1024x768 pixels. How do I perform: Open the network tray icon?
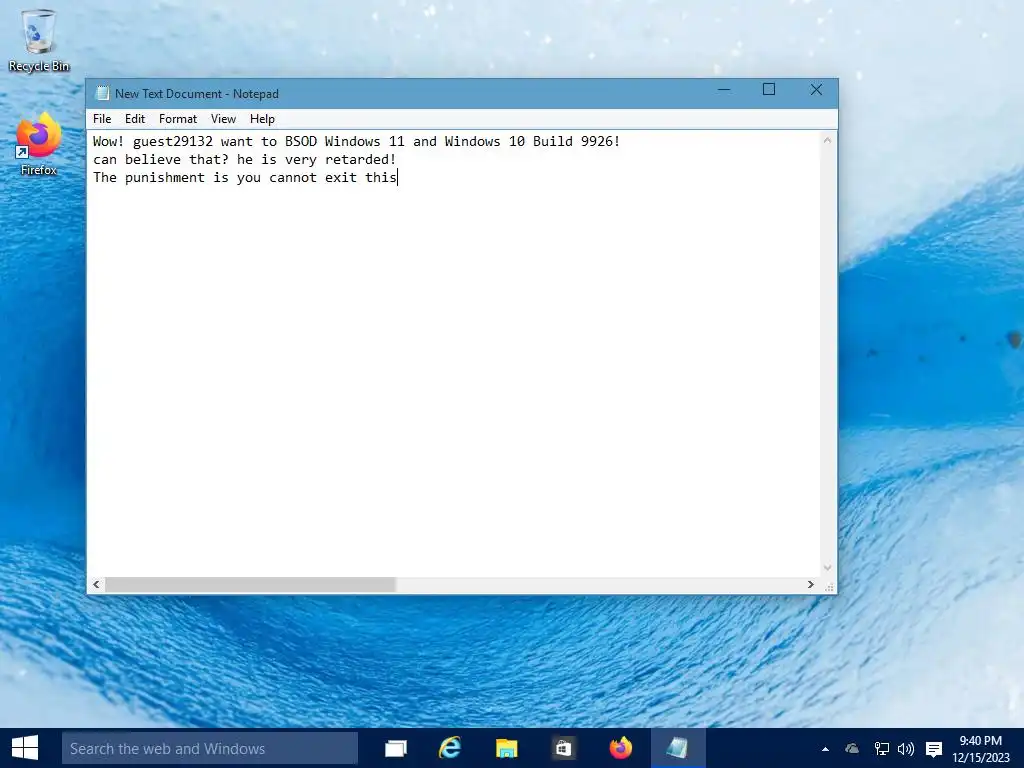[x=882, y=749]
